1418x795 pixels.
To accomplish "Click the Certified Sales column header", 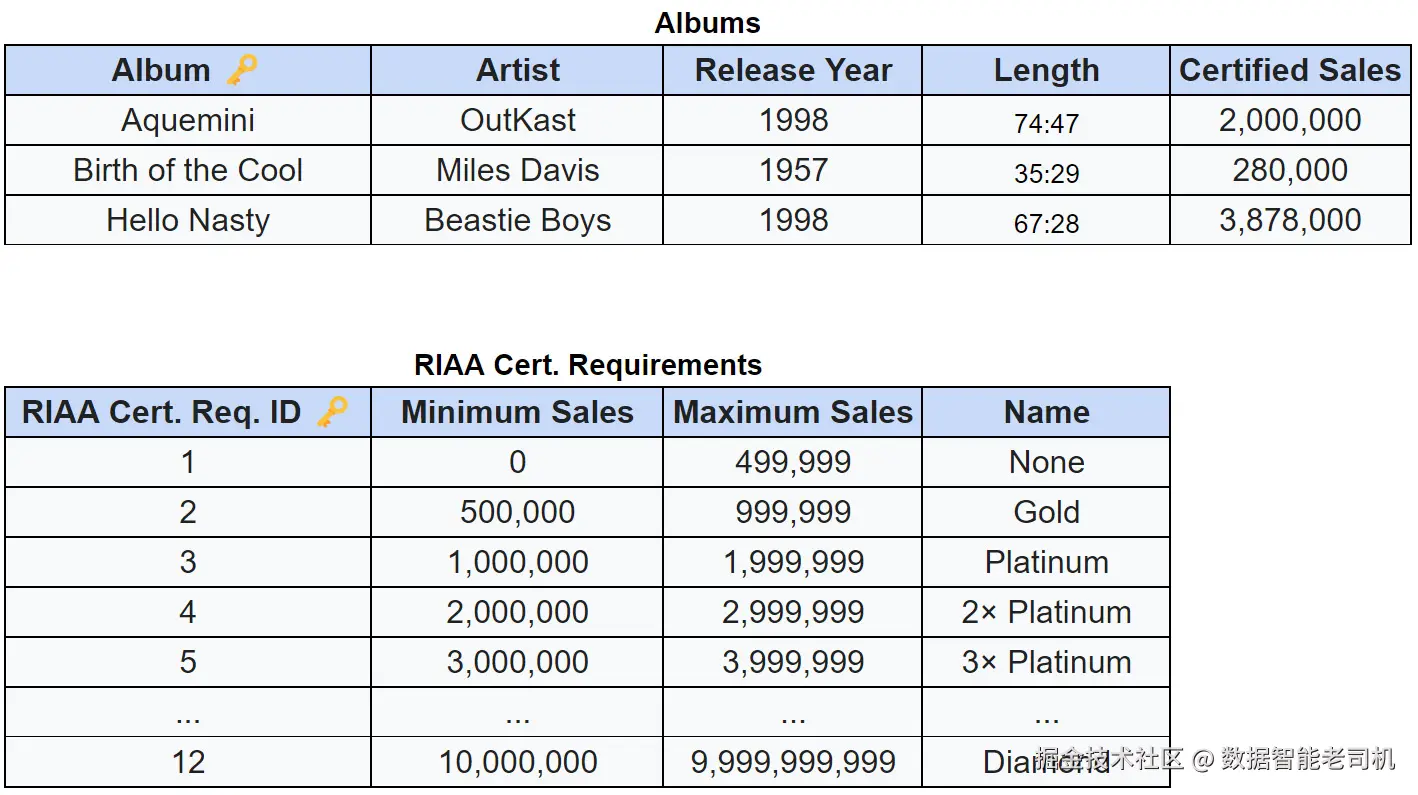I will pyautogui.click(x=1290, y=70).
